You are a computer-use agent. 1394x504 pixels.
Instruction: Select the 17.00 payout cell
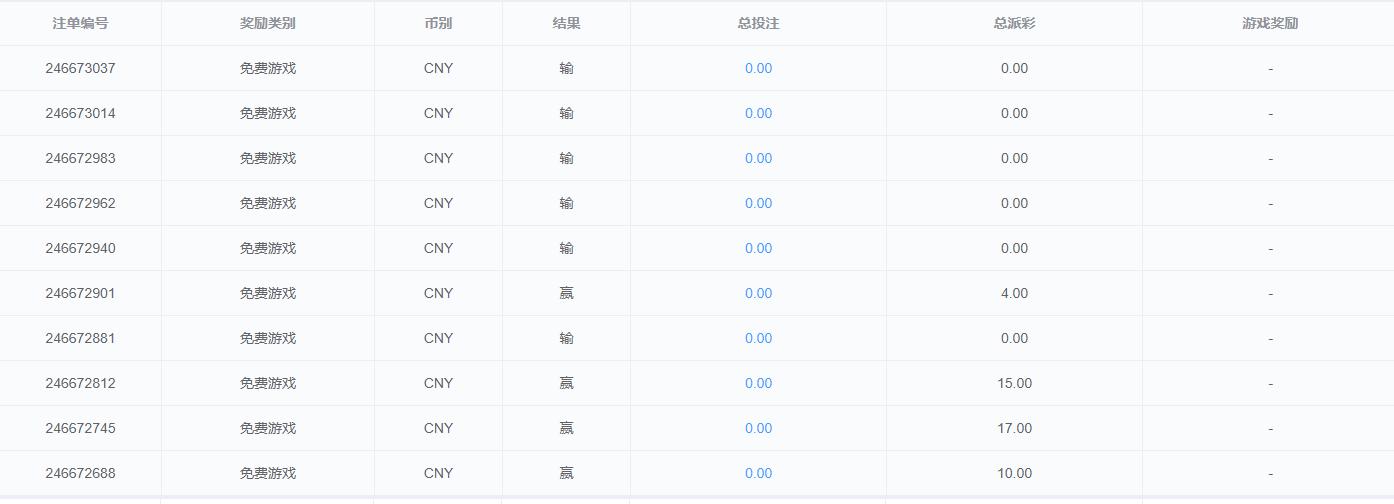(x=1014, y=428)
